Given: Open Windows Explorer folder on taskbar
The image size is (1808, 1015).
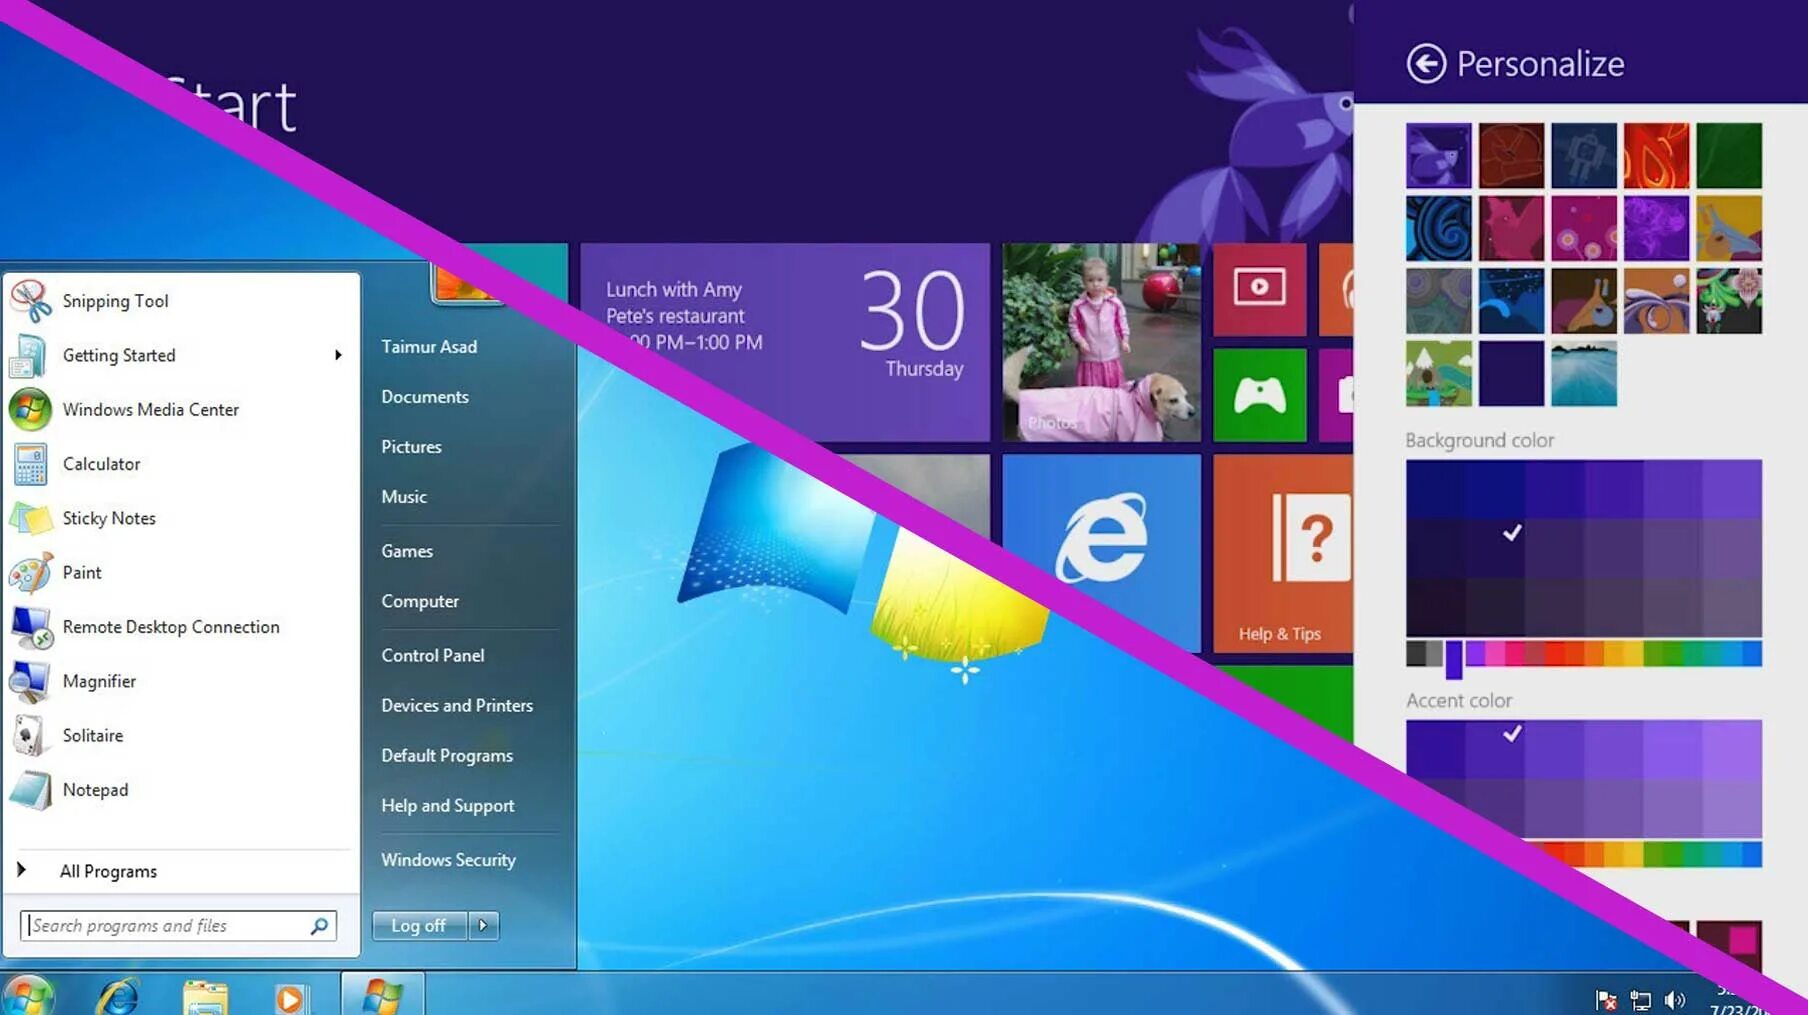Looking at the screenshot, I should [x=205, y=998].
